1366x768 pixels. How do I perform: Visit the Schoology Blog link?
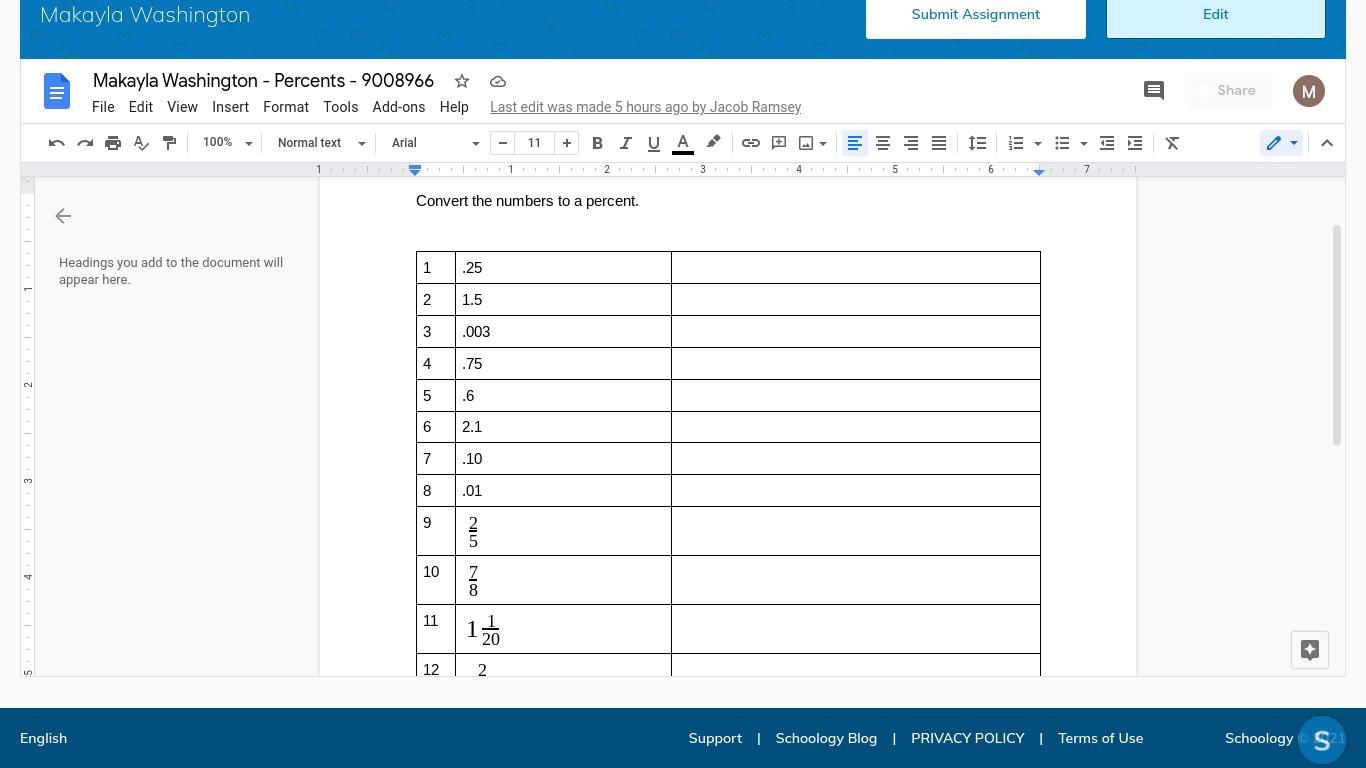(x=826, y=738)
